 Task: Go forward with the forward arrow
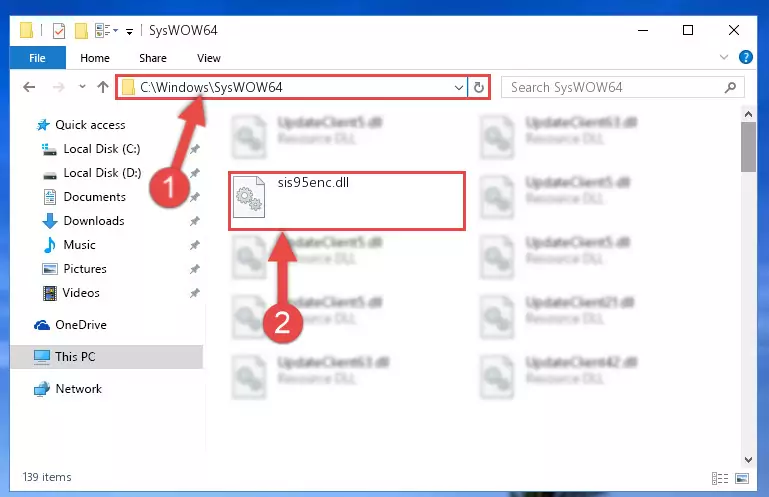[x=58, y=87]
